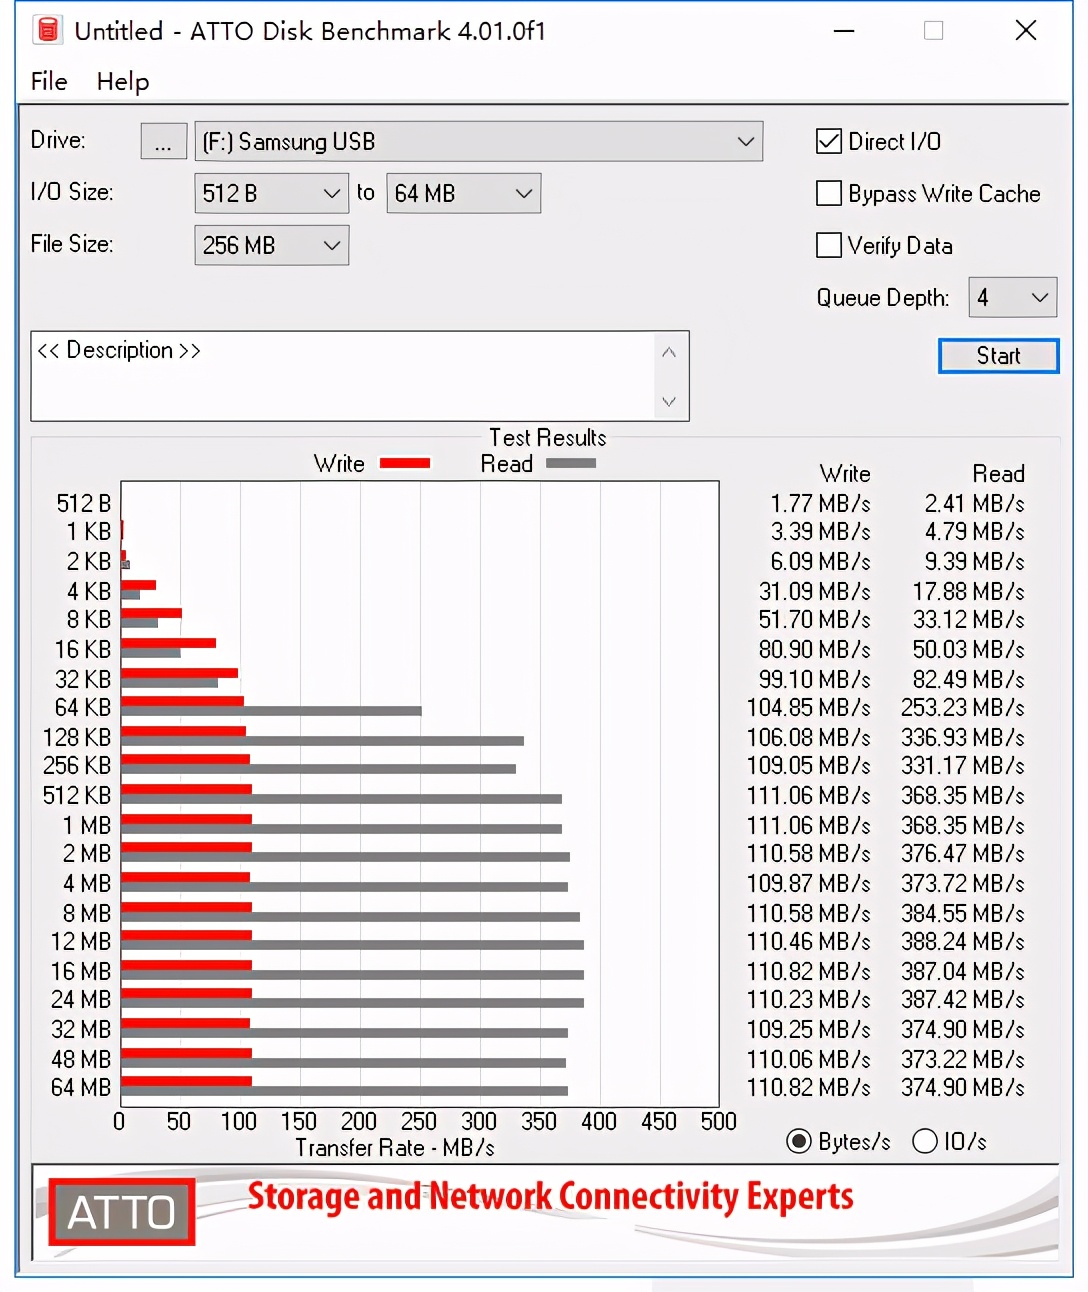This screenshot has width=1088, height=1292.
Task: Click the 8 KB row label
Action: click(x=89, y=619)
